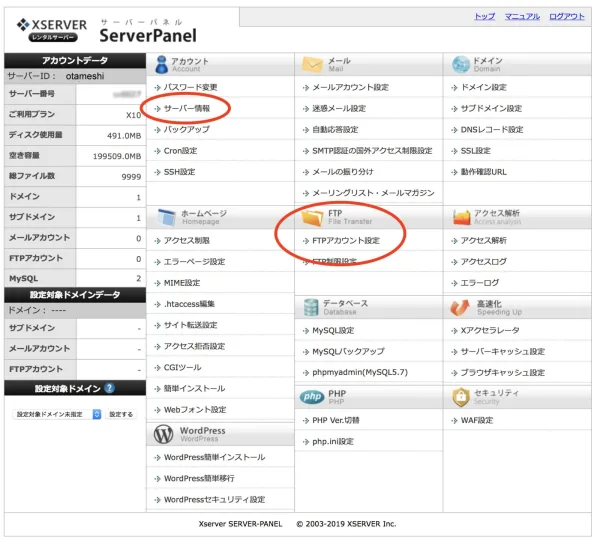600x542 pixels.
Task: Open .htaccess編集
Action: coord(189,304)
